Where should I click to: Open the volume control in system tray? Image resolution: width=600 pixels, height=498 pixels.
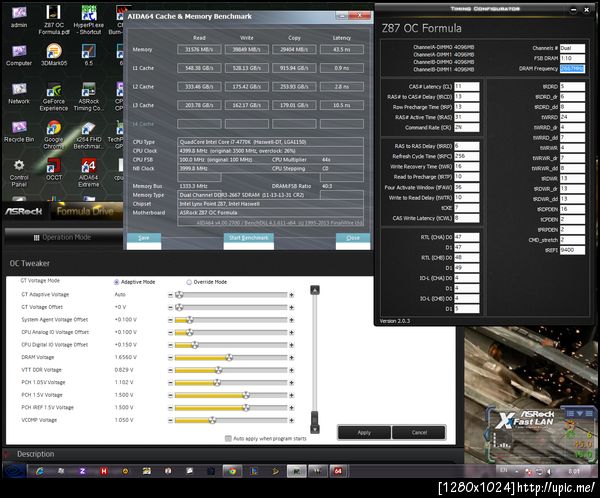pyautogui.click(x=549, y=471)
